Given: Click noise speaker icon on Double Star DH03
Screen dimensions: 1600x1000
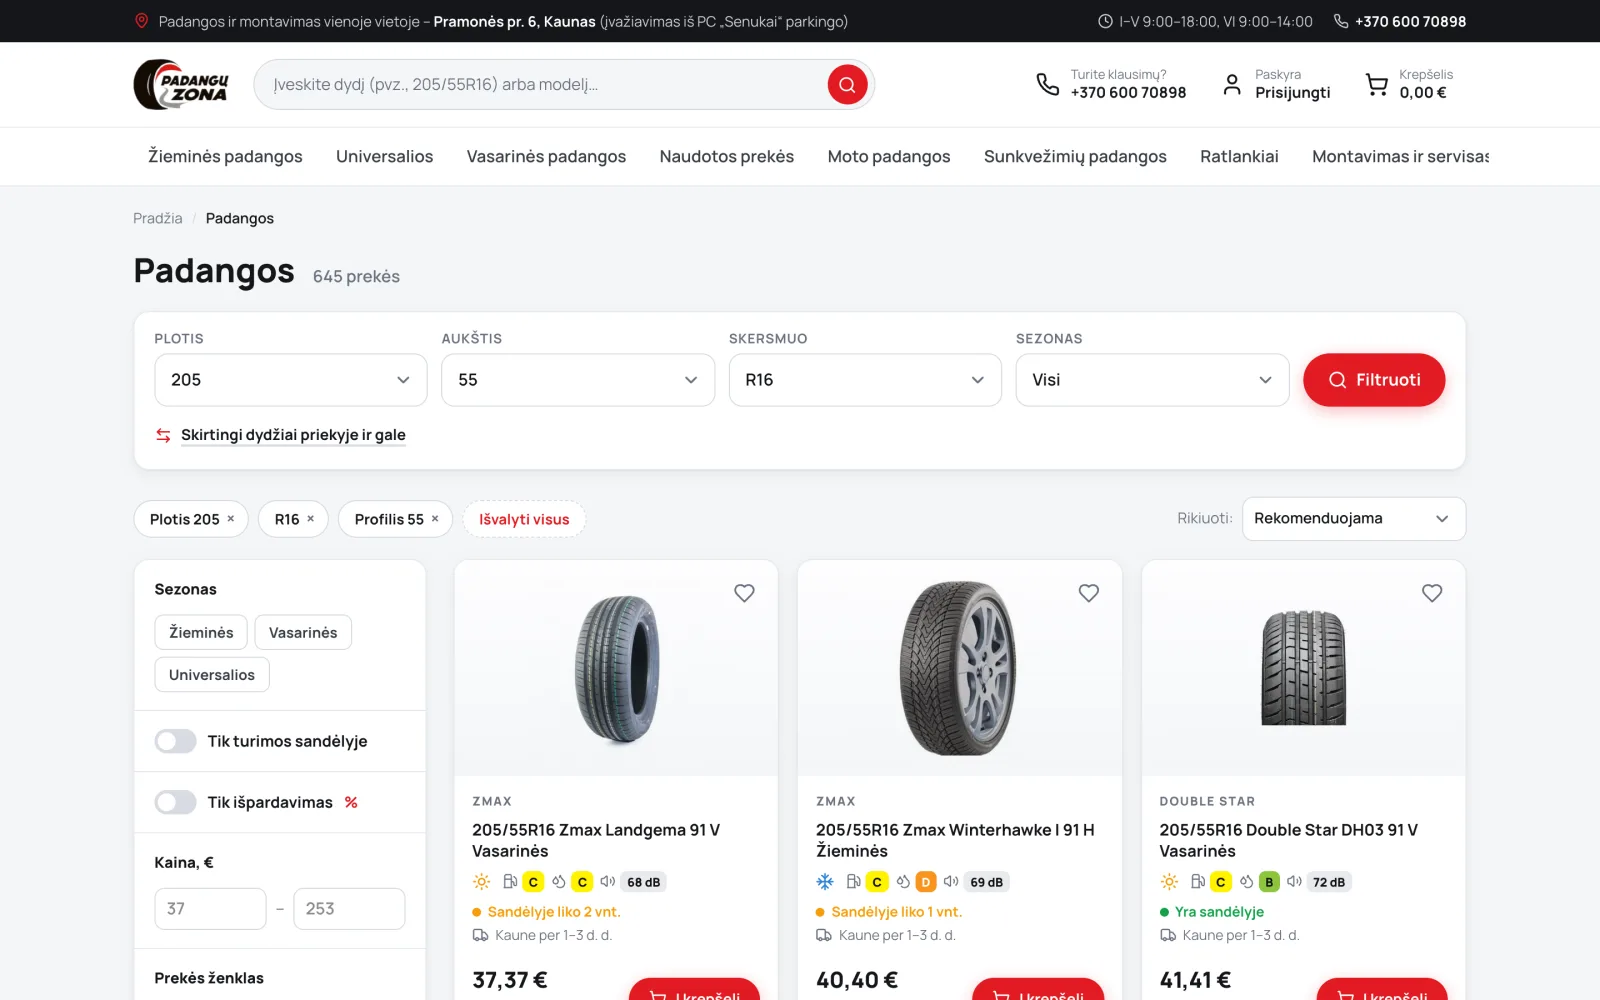Looking at the screenshot, I should click(x=1294, y=882).
